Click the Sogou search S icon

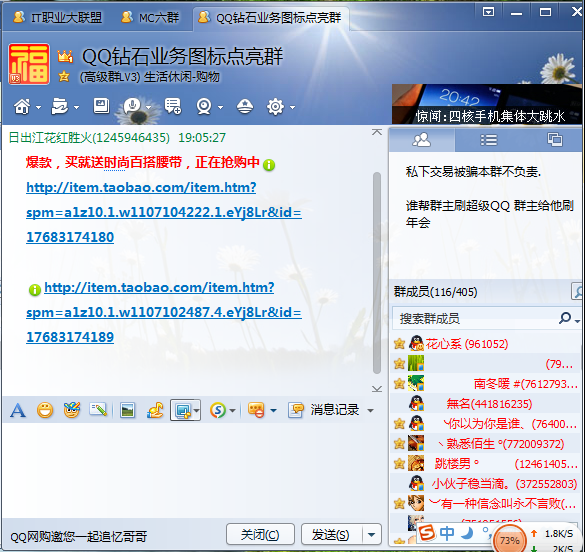click(218, 410)
